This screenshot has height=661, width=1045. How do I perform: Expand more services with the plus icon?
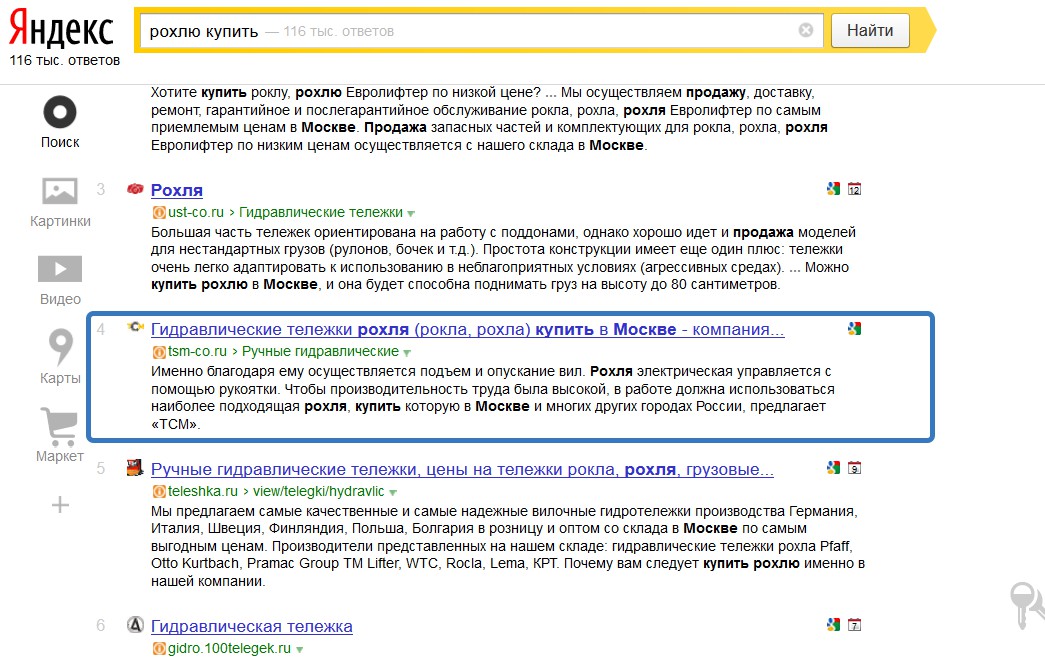point(60,504)
